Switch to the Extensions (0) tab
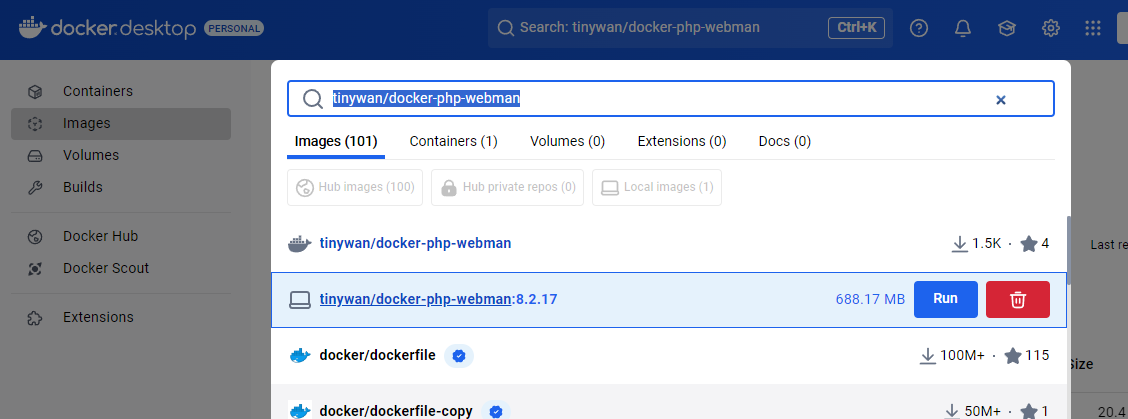 click(682, 141)
